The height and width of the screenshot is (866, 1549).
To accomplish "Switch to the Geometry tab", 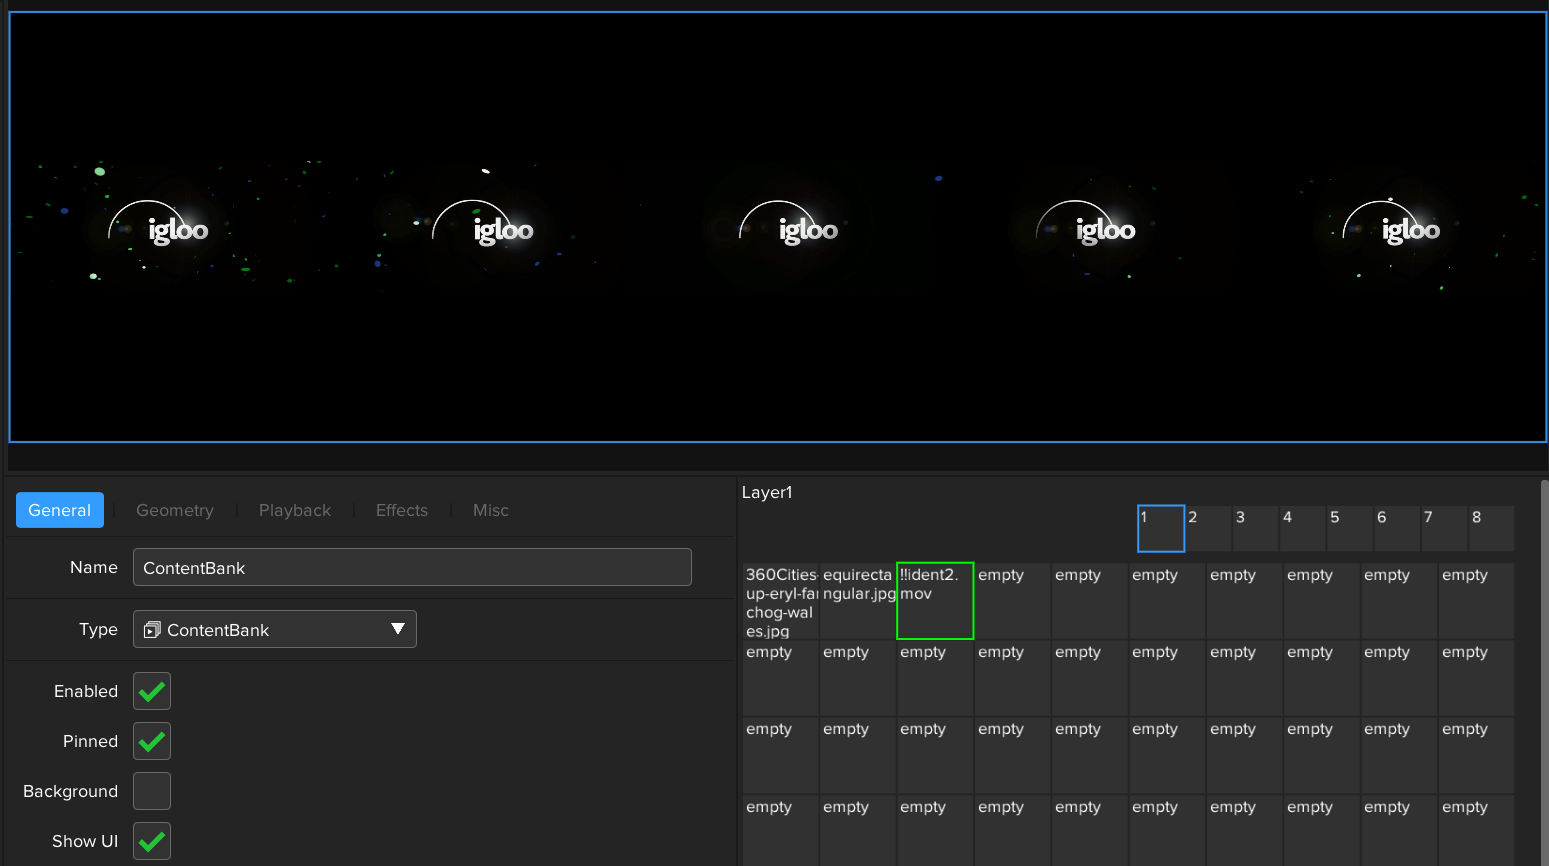I will coord(175,510).
